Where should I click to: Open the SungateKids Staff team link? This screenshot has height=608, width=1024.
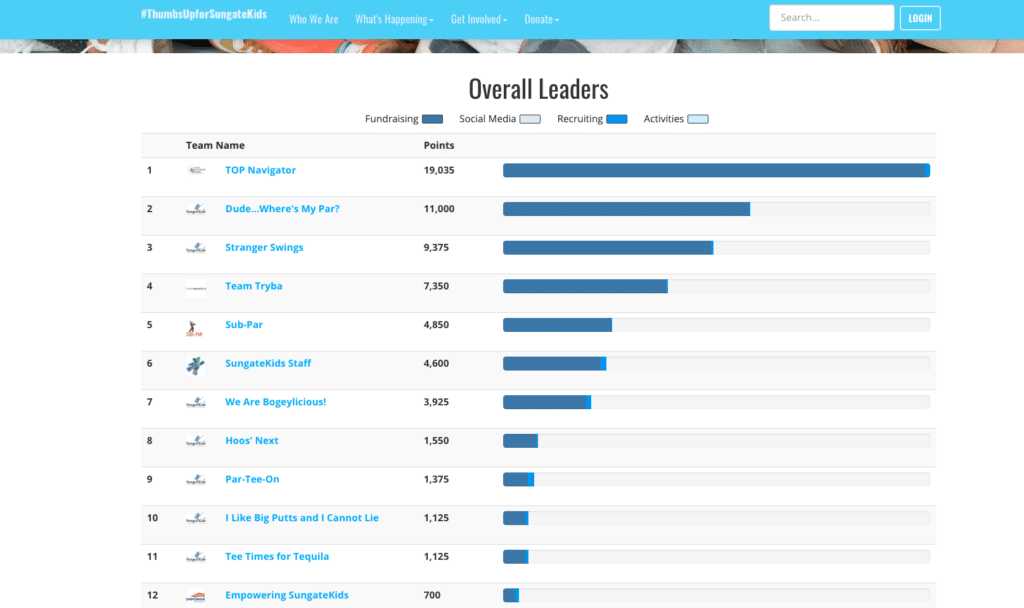268,362
